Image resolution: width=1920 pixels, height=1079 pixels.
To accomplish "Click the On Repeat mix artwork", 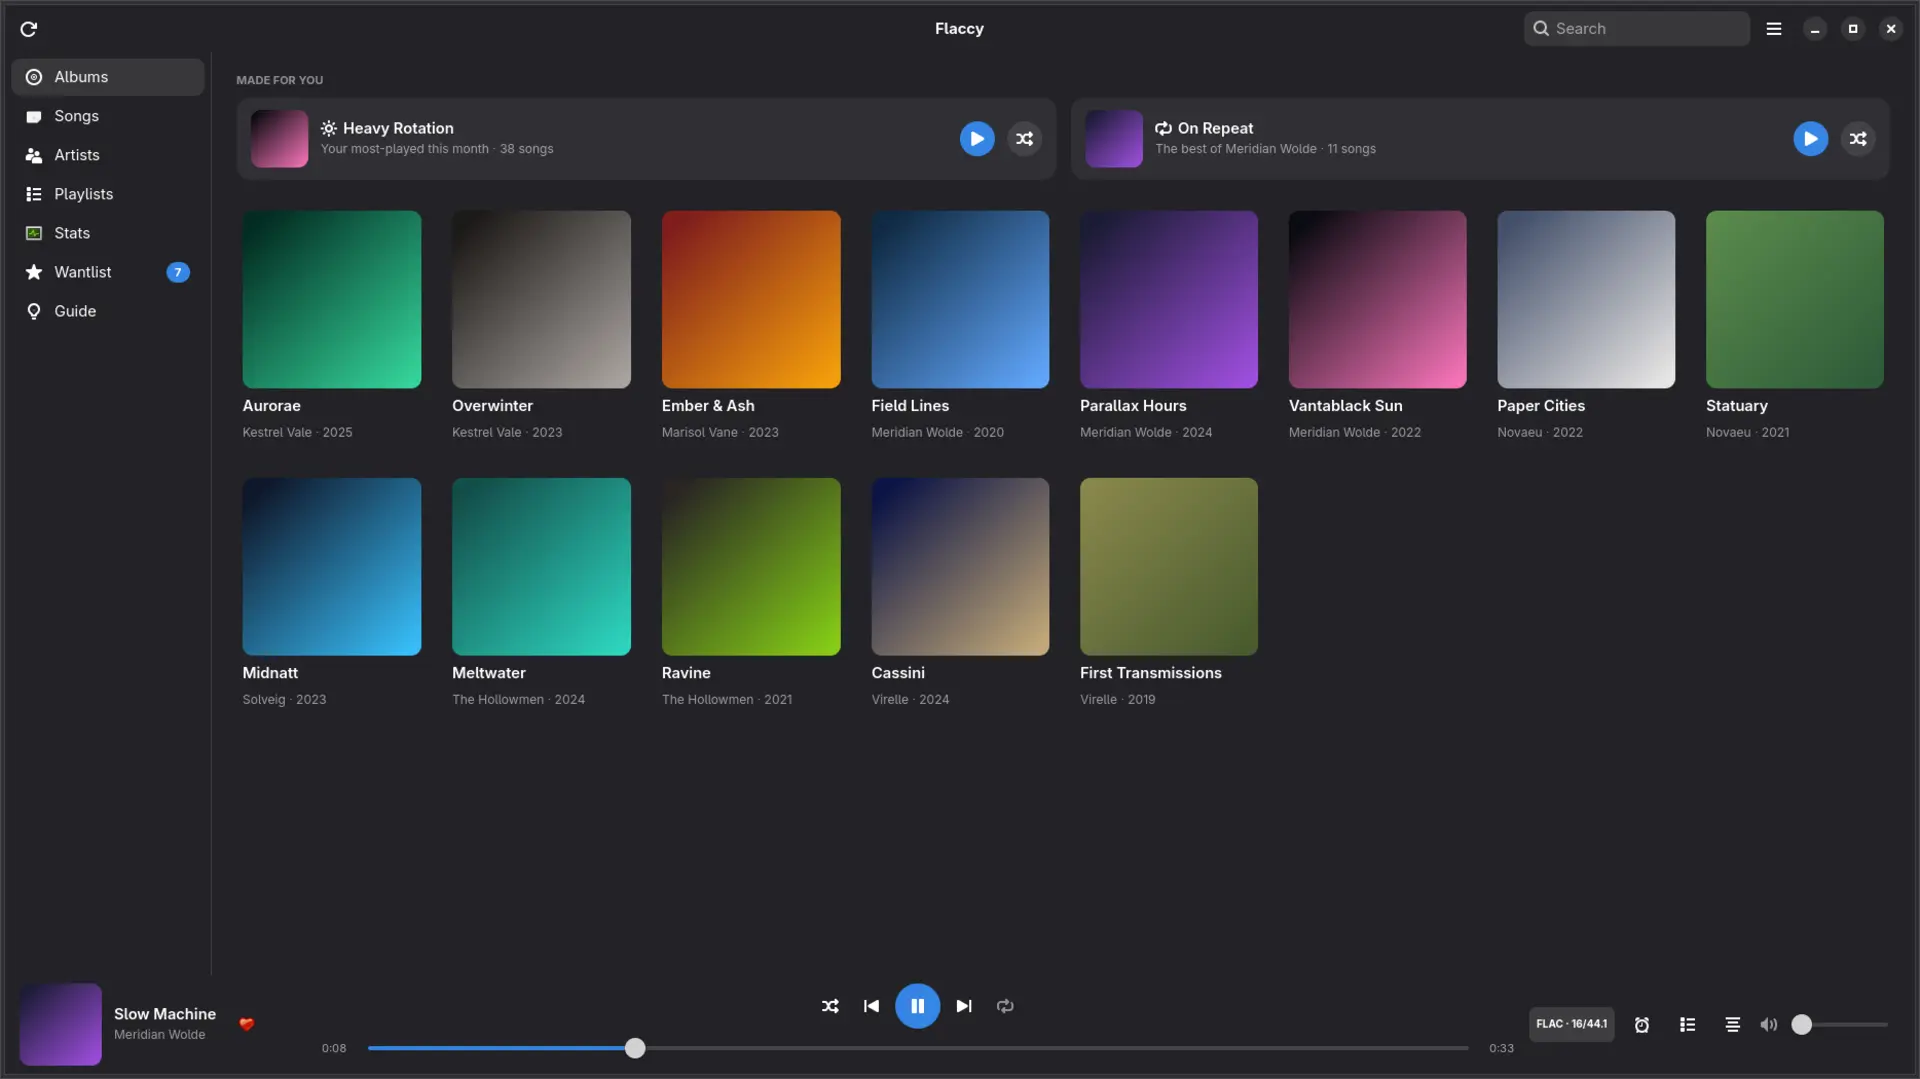I will (x=1114, y=139).
